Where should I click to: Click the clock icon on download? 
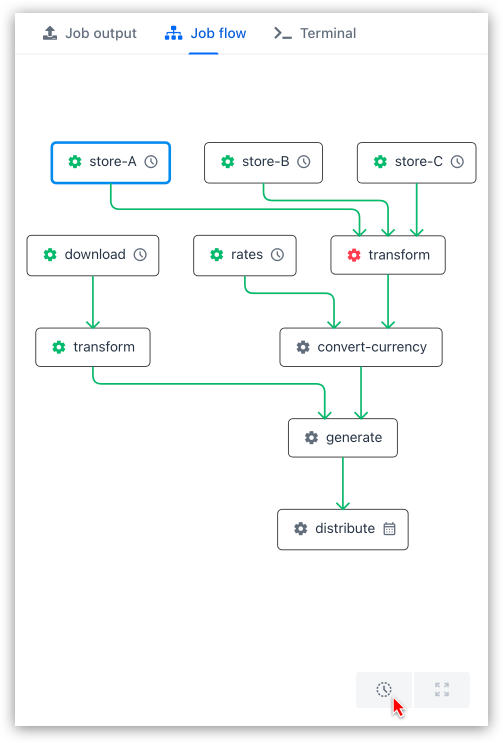point(140,254)
